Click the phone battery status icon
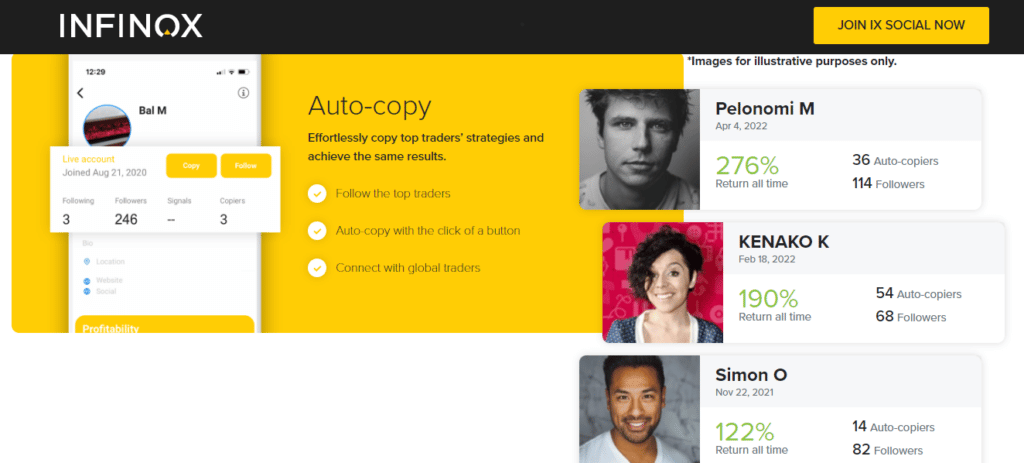The height and width of the screenshot is (463, 1024). 244,71
